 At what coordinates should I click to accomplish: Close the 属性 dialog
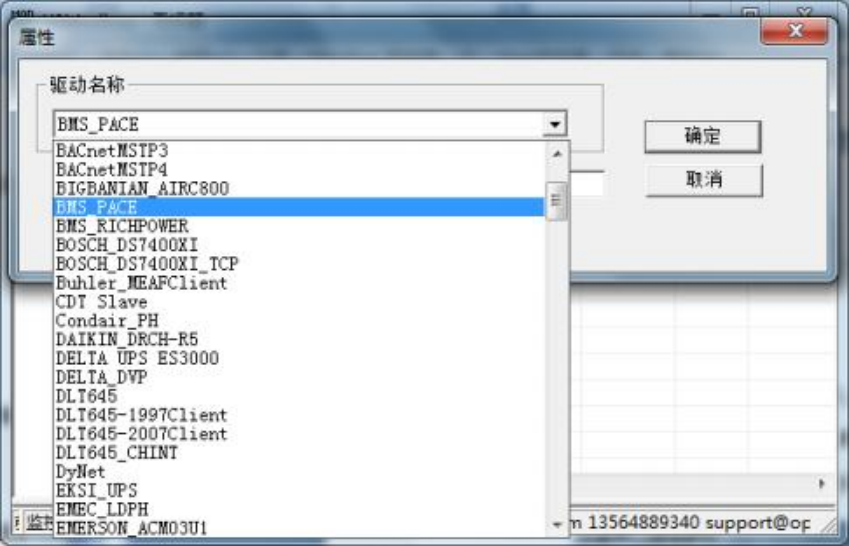click(x=794, y=31)
